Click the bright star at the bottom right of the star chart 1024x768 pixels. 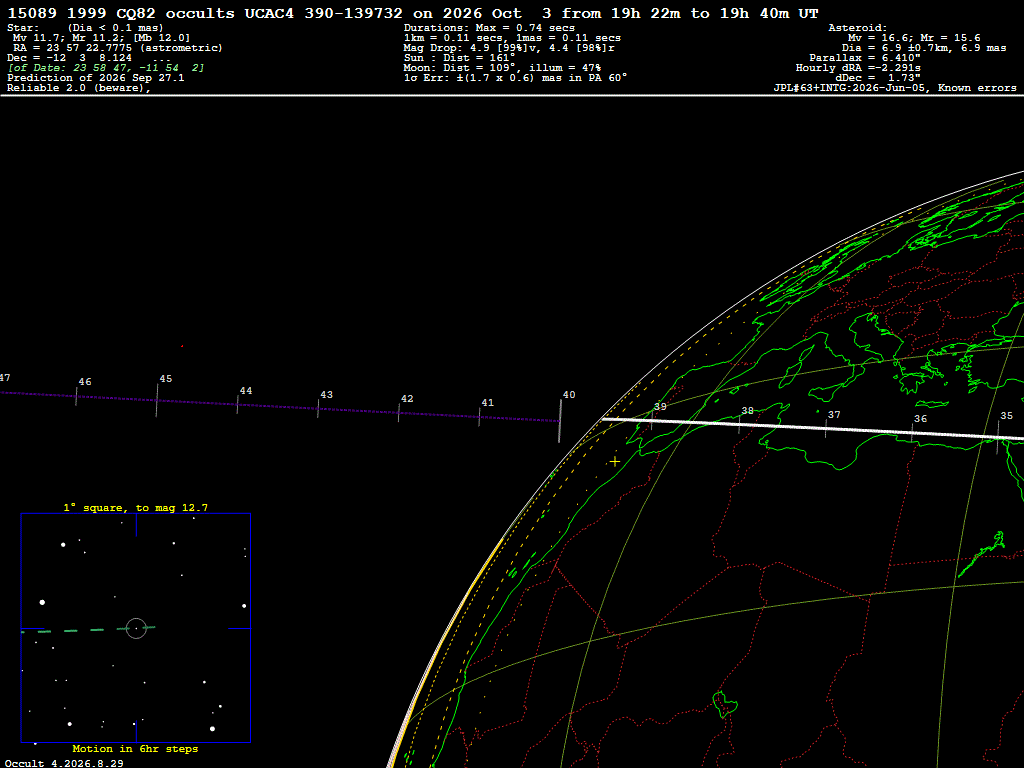tap(212, 728)
